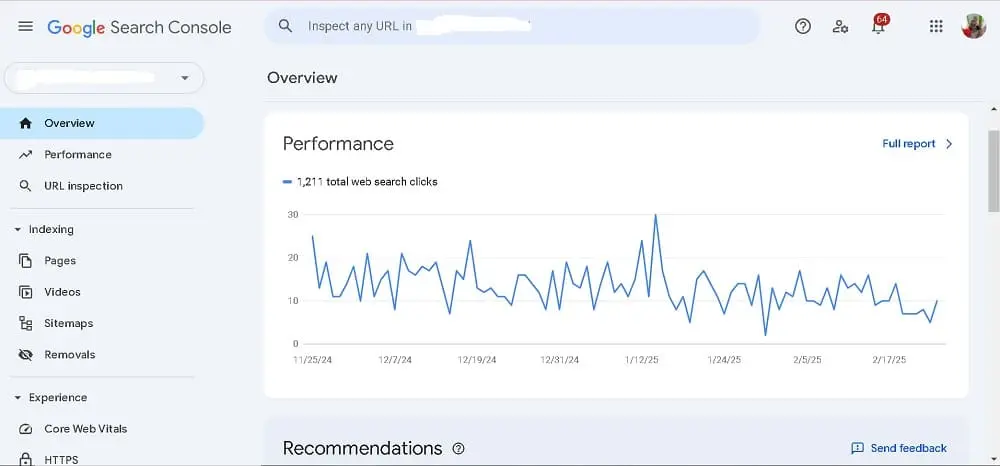
Task: Click the user profile avatar
Action: coord(973,27)
